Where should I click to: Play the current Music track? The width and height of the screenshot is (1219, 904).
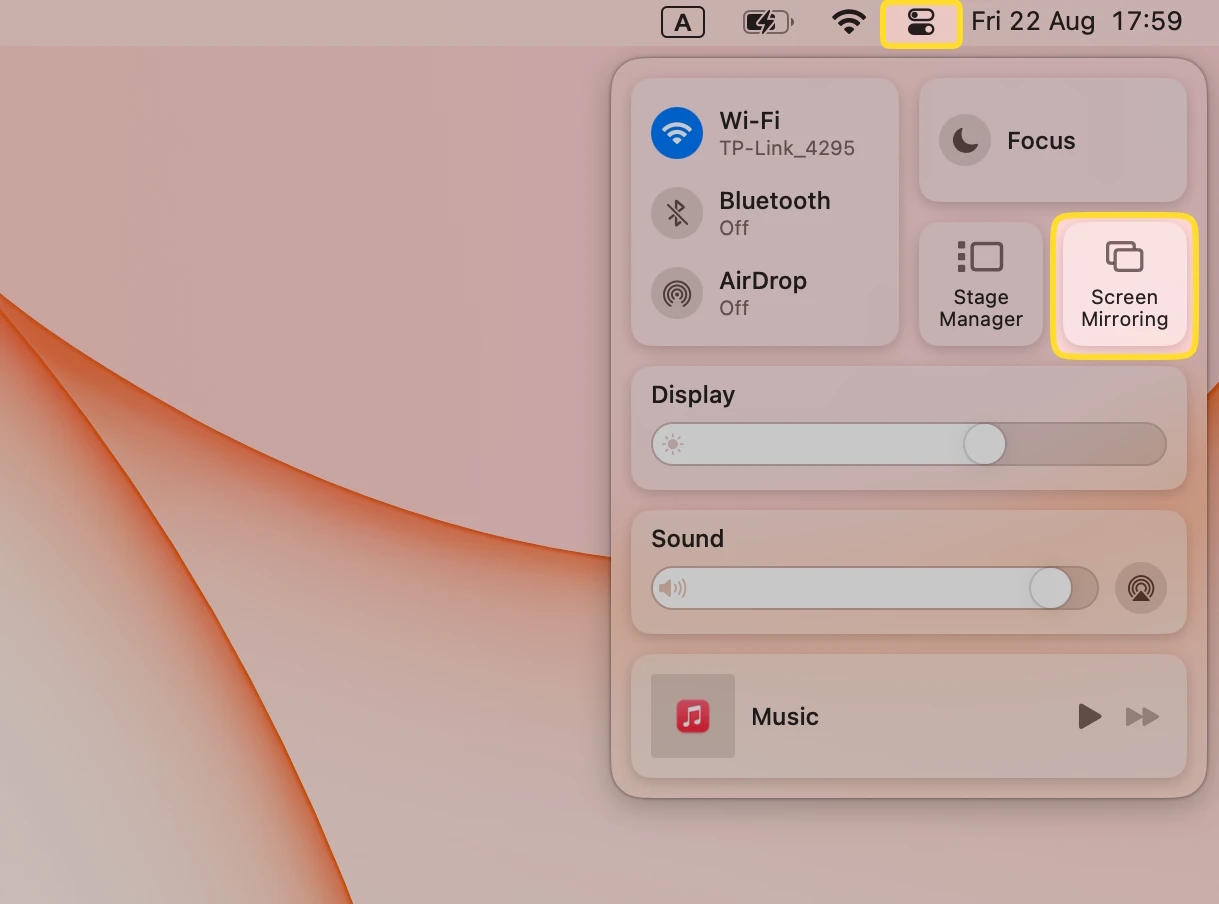(x=1089, y=716)
